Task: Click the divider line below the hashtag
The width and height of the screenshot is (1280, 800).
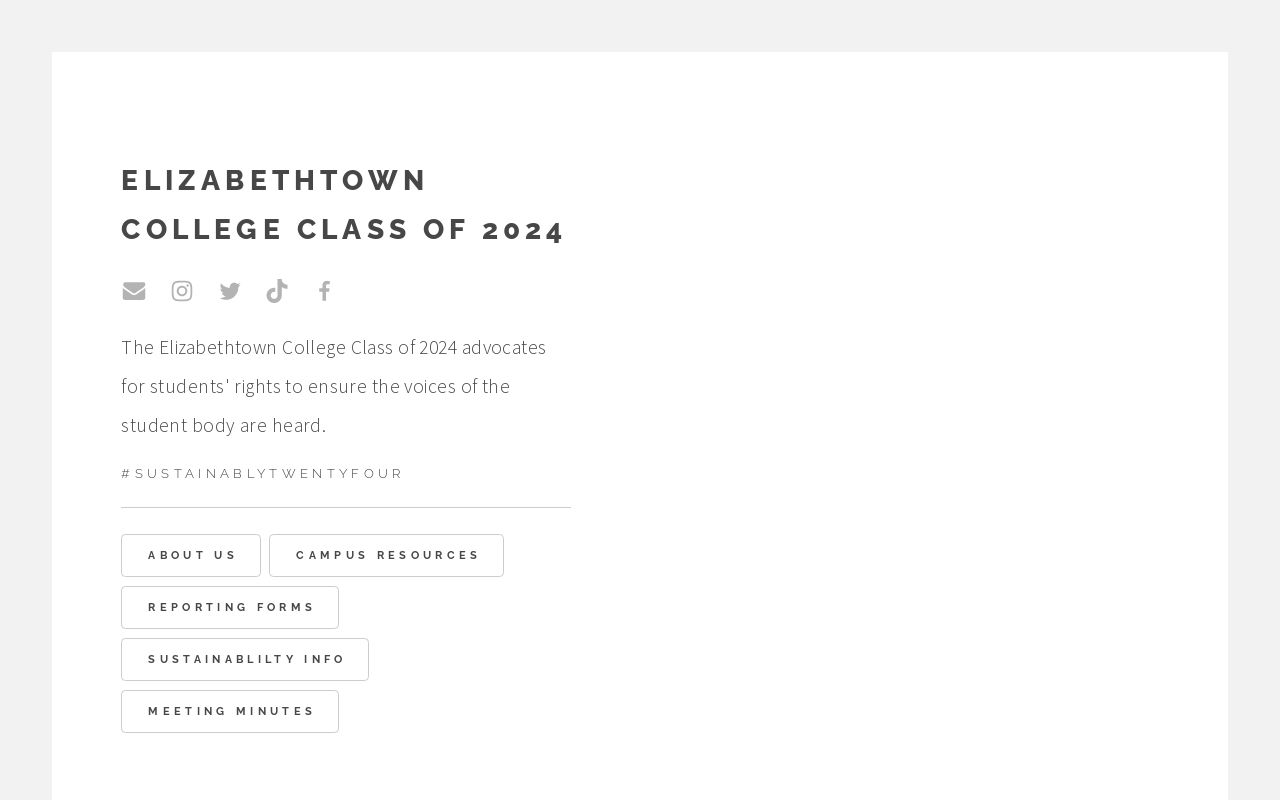Action: 346,508
